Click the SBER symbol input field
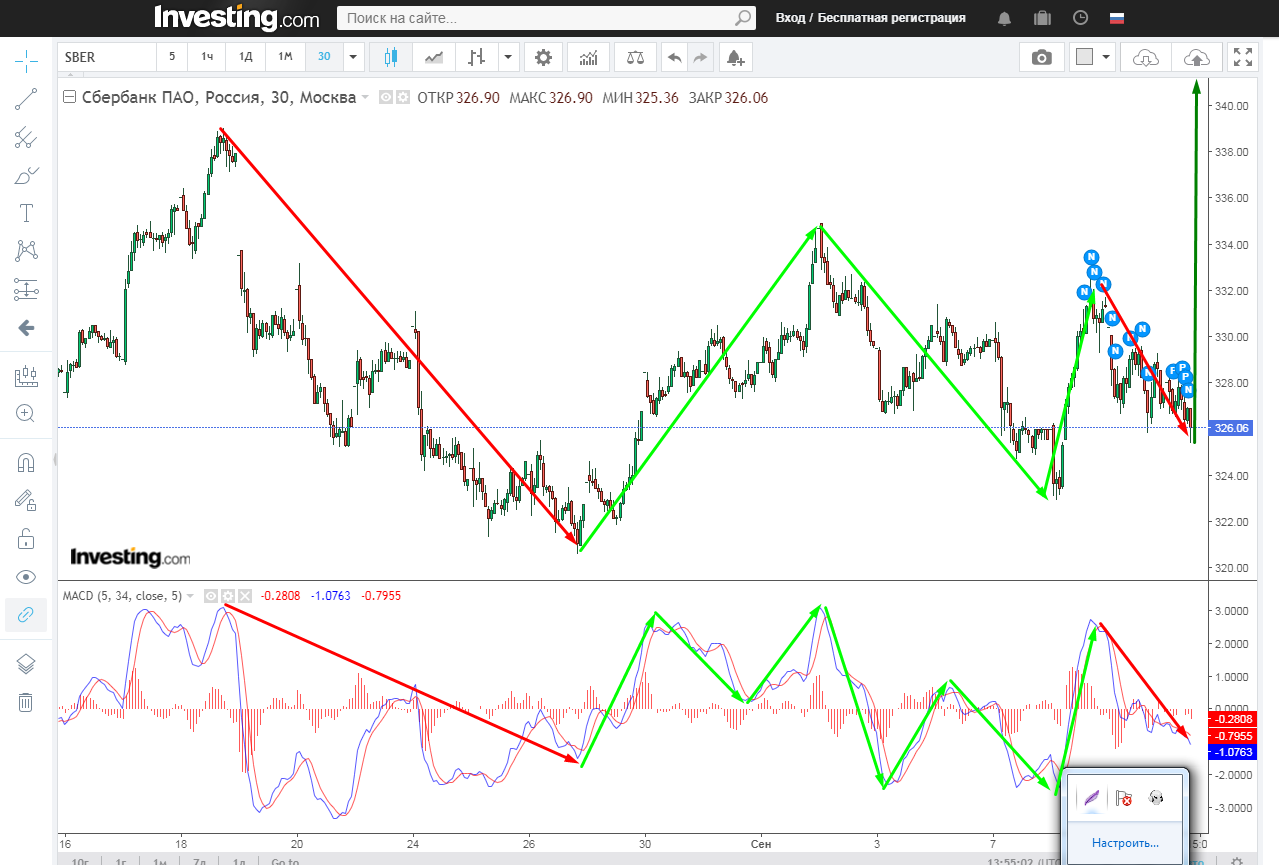 [106, 57]
